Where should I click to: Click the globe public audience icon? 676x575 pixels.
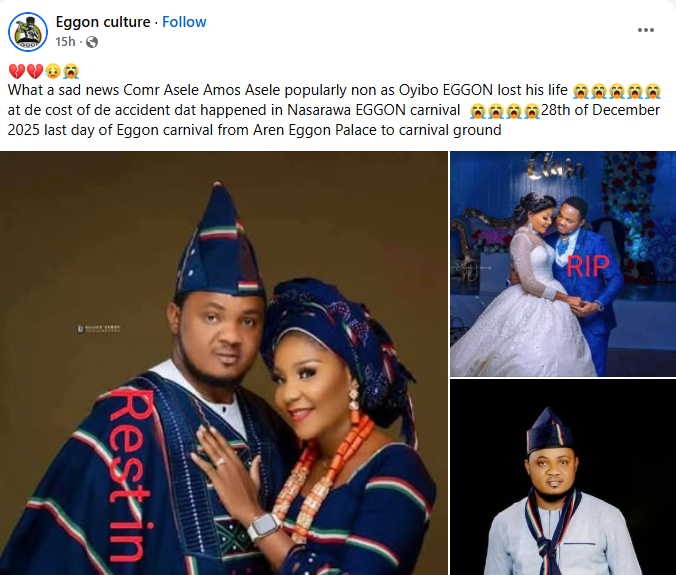(92, 42)
